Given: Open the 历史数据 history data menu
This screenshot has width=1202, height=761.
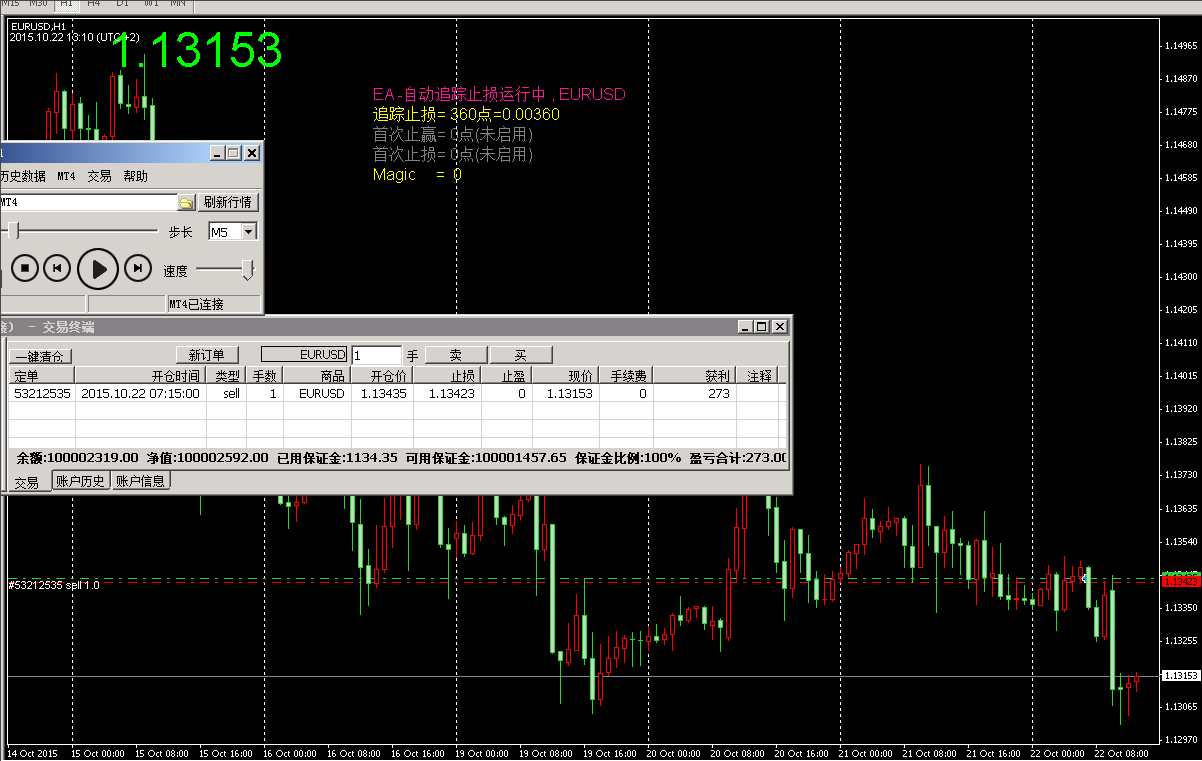Looking at the screenshot, I should click(x=22, y=176).
